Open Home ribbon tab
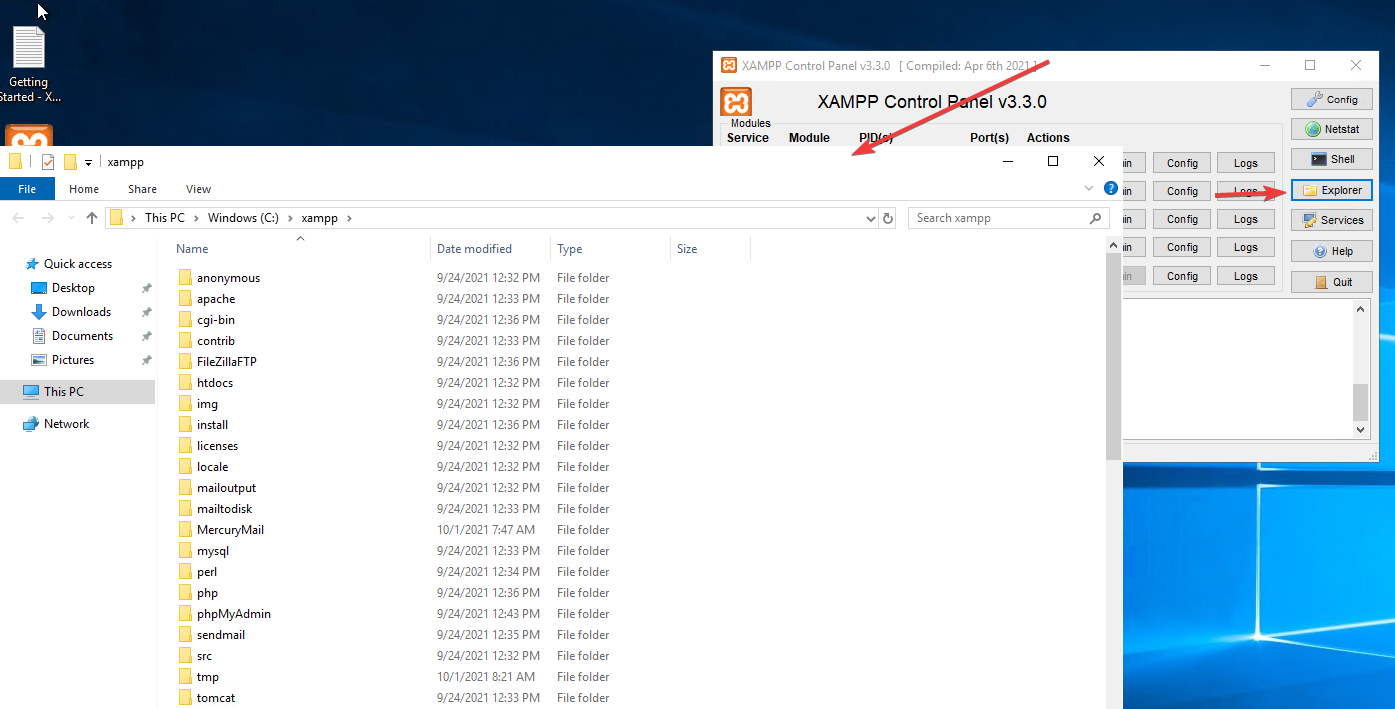 pyautogui.click(x=84, y=189)
